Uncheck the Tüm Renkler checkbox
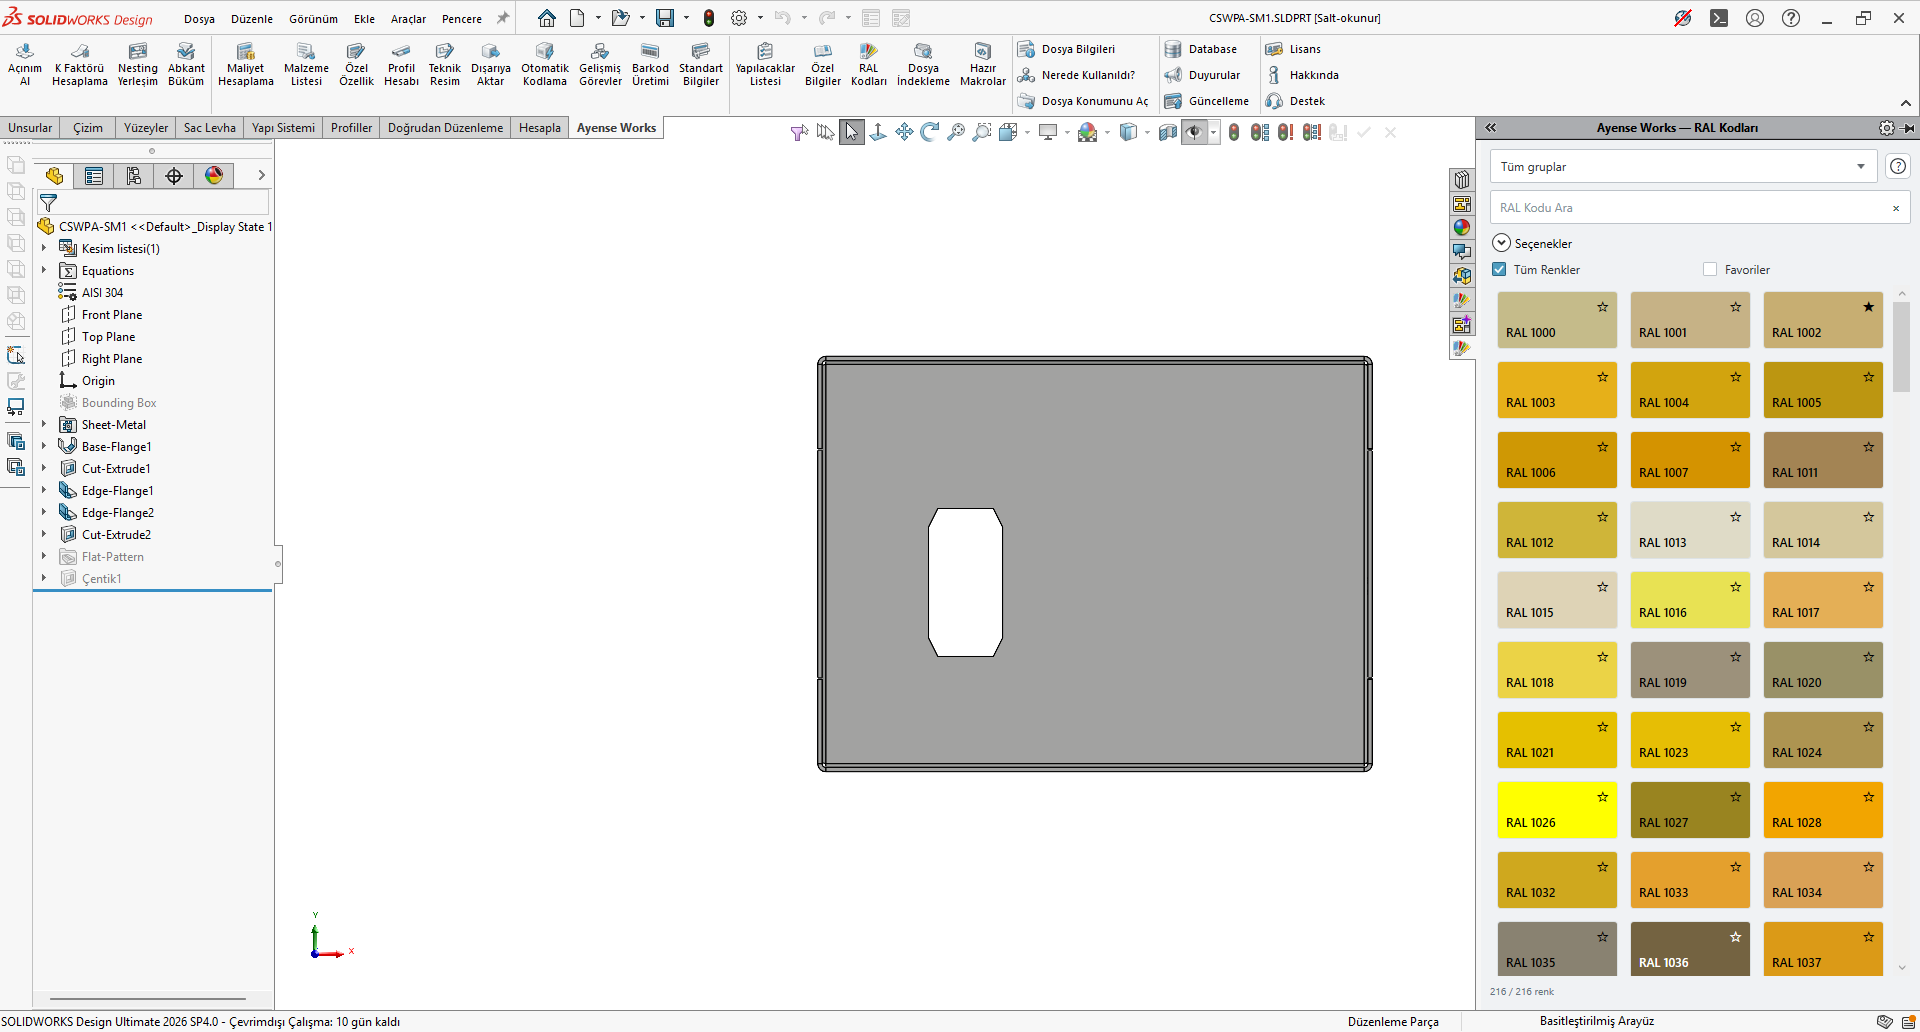Image resolution: width=1920 pixels, height=1032 pixels. [1499, 269]
